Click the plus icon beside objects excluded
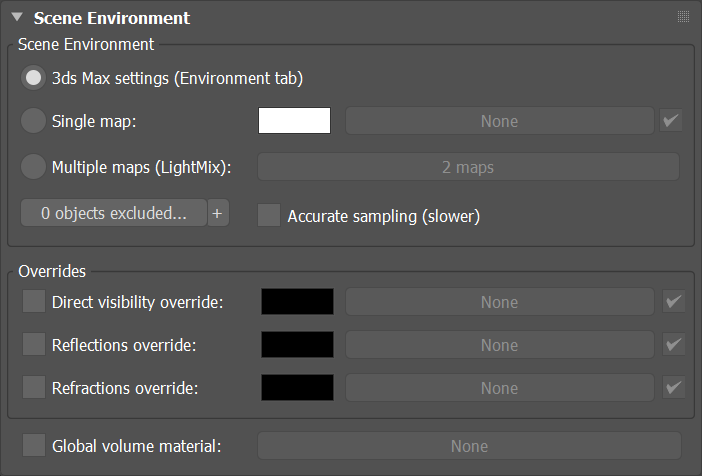This screenshot has height=476, width=702. pyautogui.click(x=218, y=213)
